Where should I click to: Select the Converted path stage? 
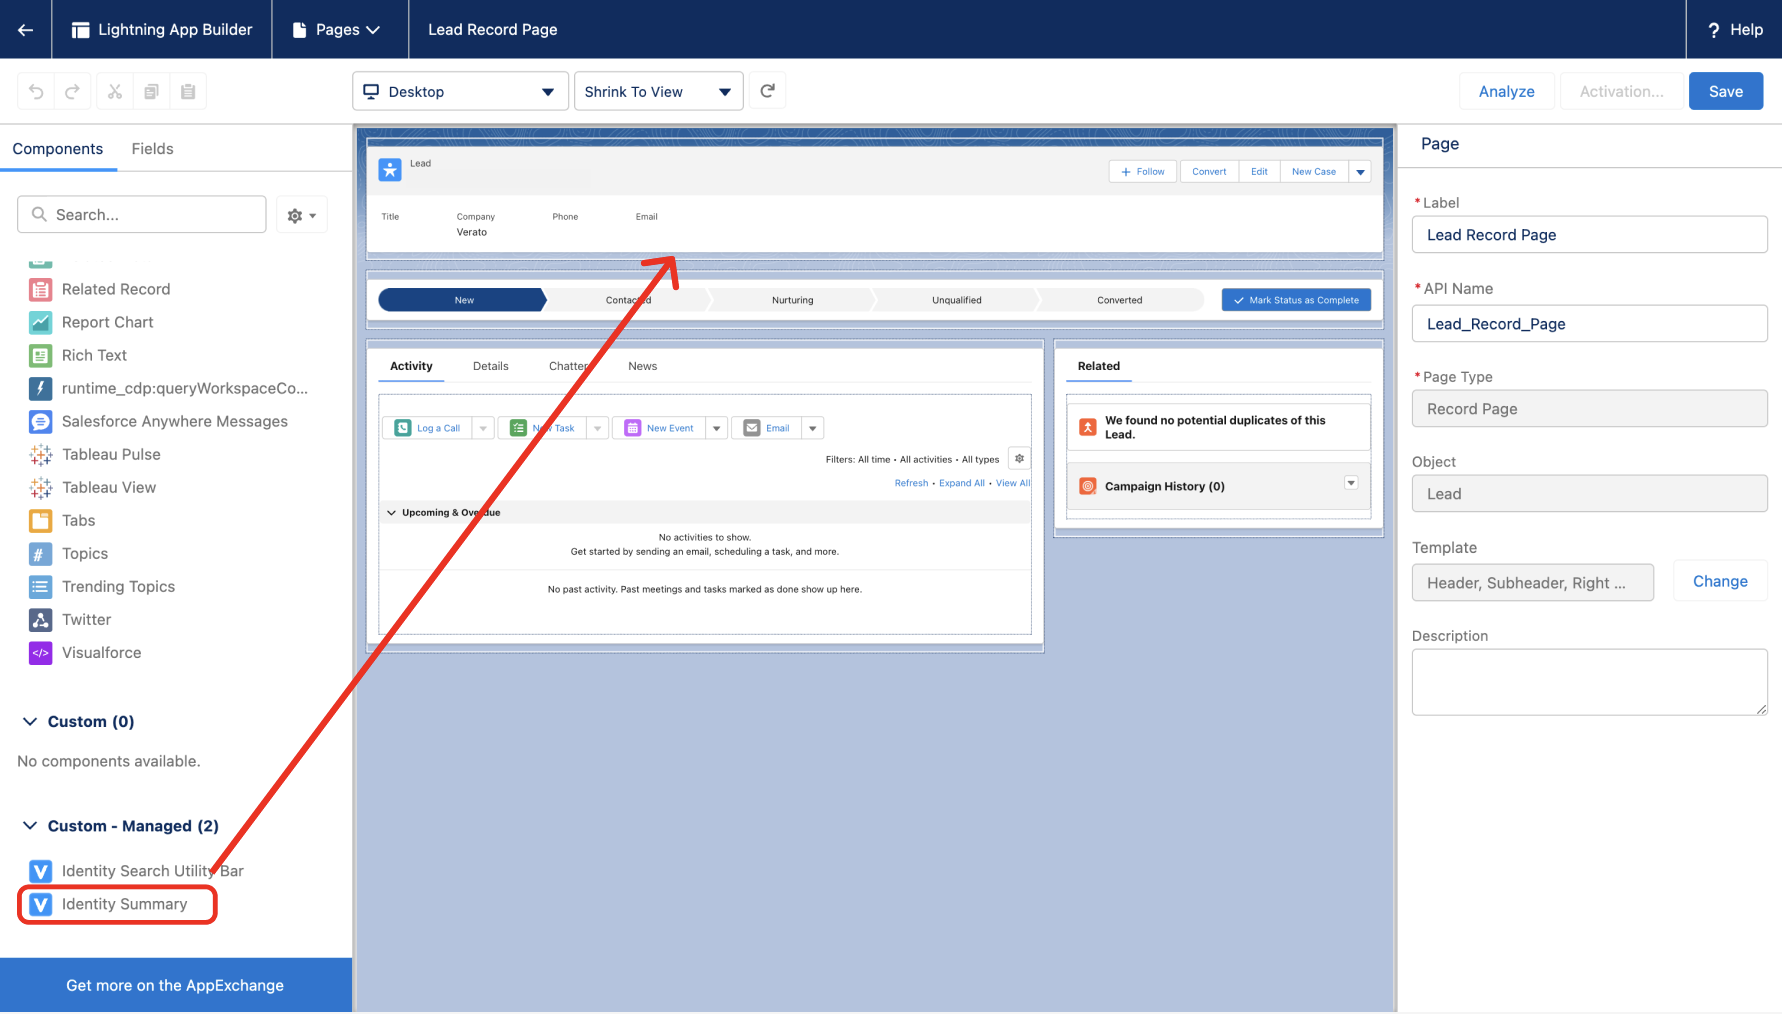pyautogui.click(x=1120, y=300)
